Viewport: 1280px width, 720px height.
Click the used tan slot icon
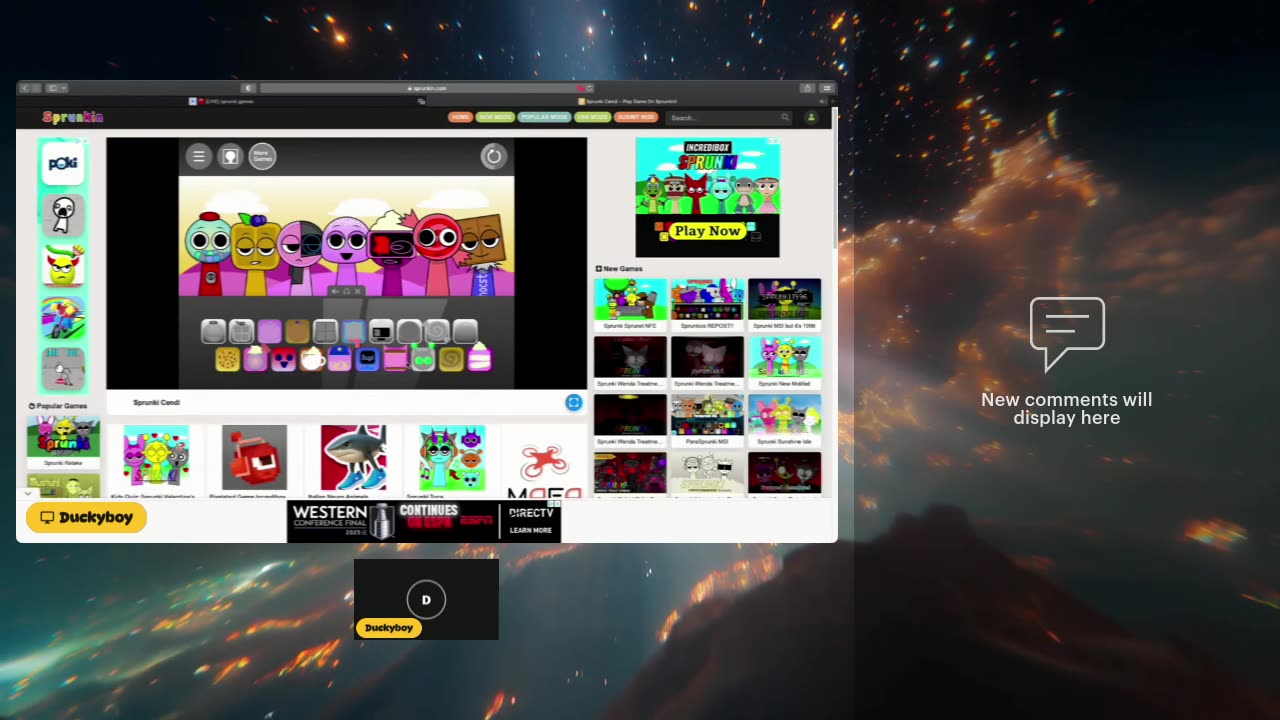pos(297,331)
